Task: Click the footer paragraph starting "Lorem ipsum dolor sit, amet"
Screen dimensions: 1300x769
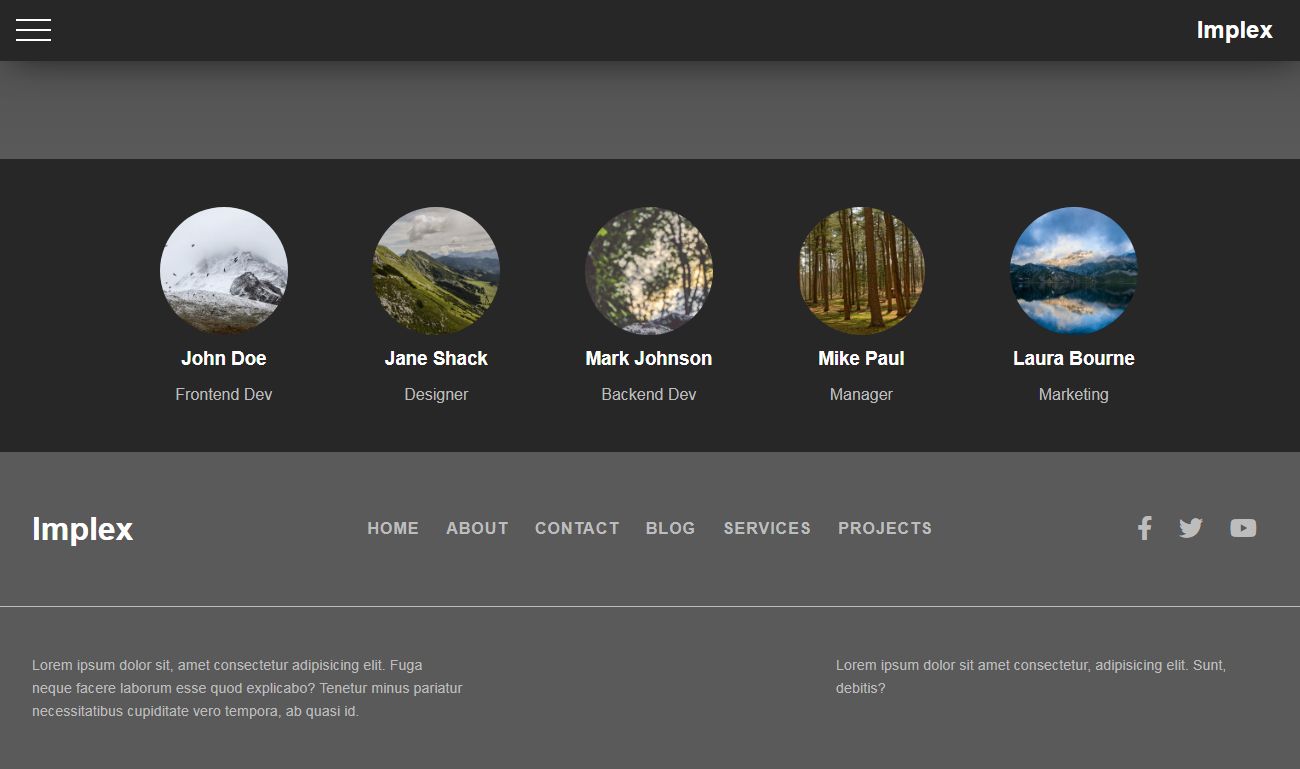Action: click(x=248, y=688)
